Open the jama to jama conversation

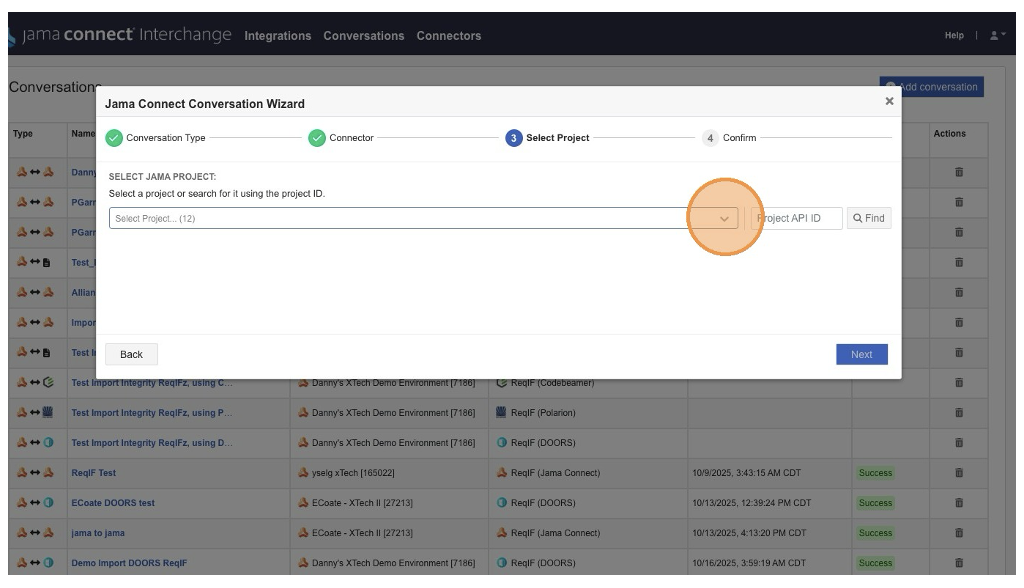click(98, 533)
